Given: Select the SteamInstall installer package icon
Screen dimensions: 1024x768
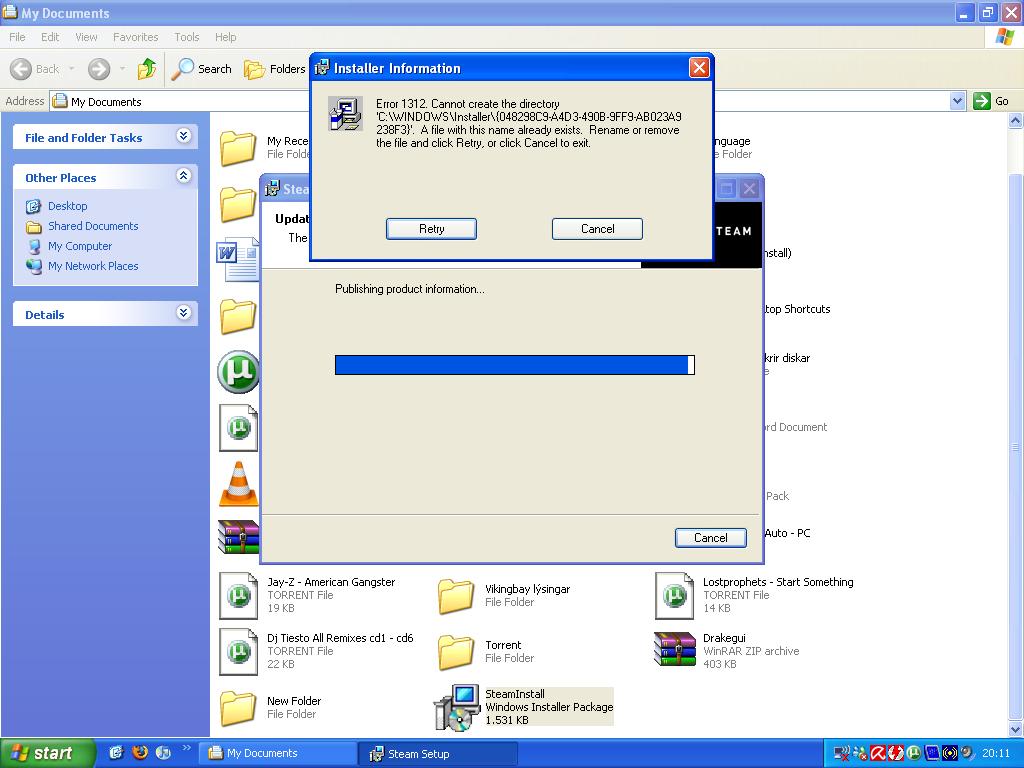Looking at the screenshot, I should (457, 707).
